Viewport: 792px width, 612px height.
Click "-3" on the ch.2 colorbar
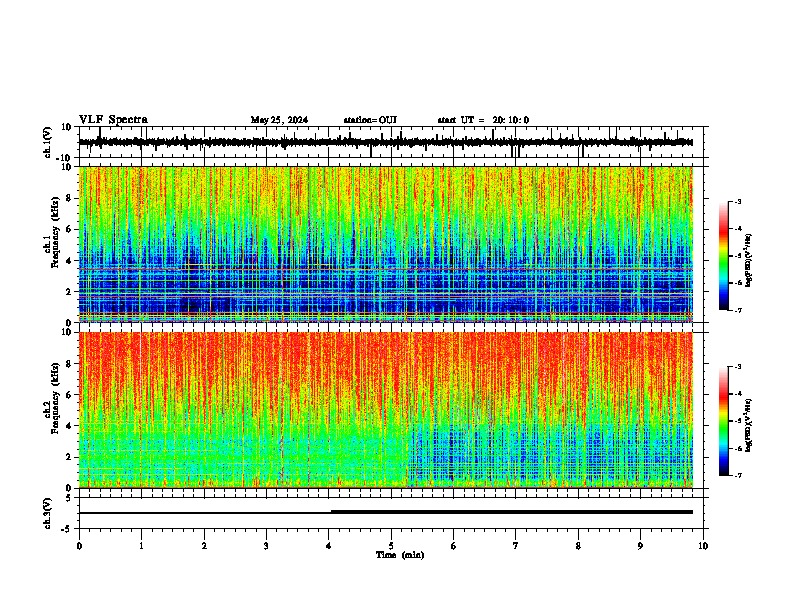[738, 367]
